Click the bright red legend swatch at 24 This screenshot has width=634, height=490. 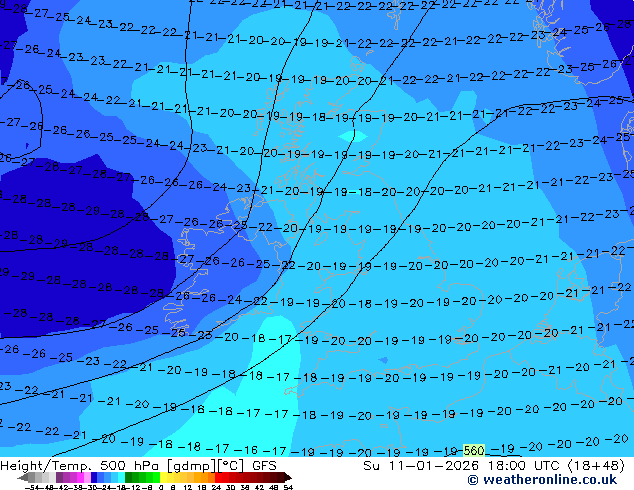point(218,477)
